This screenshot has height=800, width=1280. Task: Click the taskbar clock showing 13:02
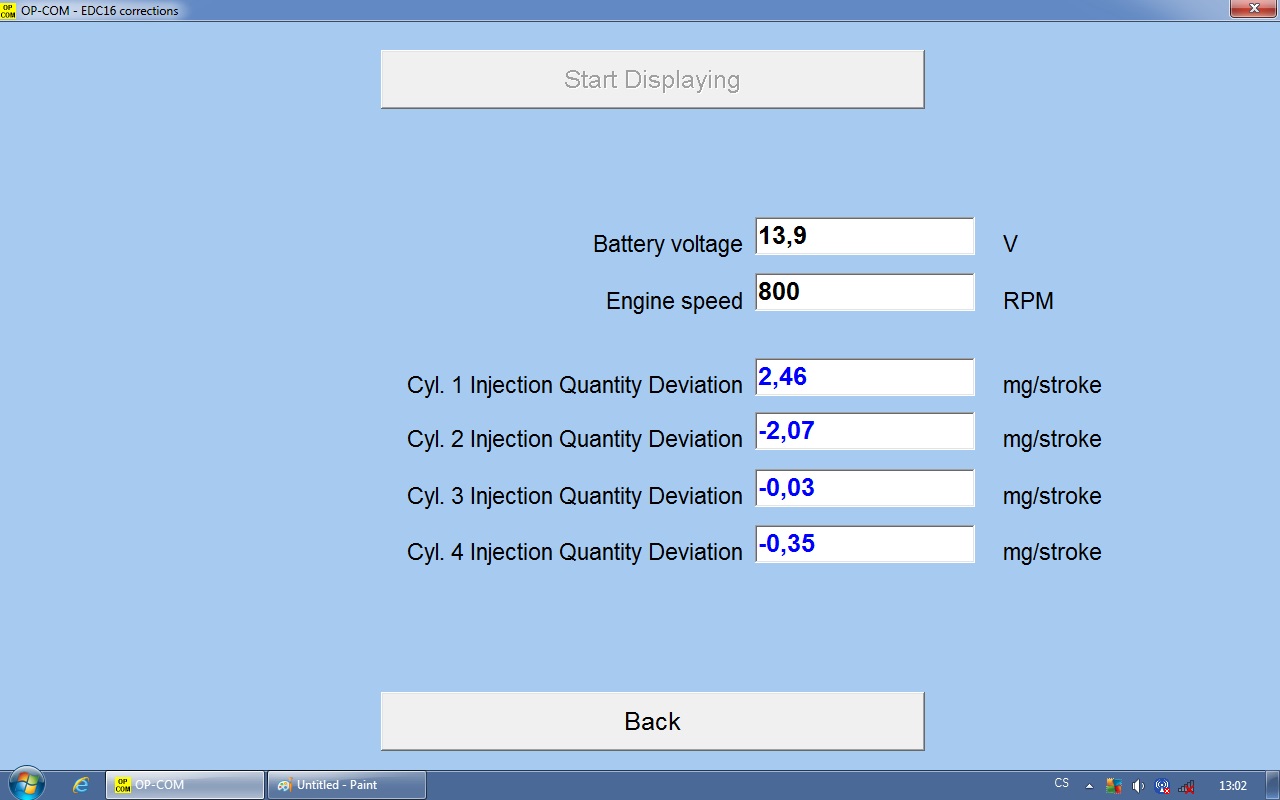(x=1233, y=786)
